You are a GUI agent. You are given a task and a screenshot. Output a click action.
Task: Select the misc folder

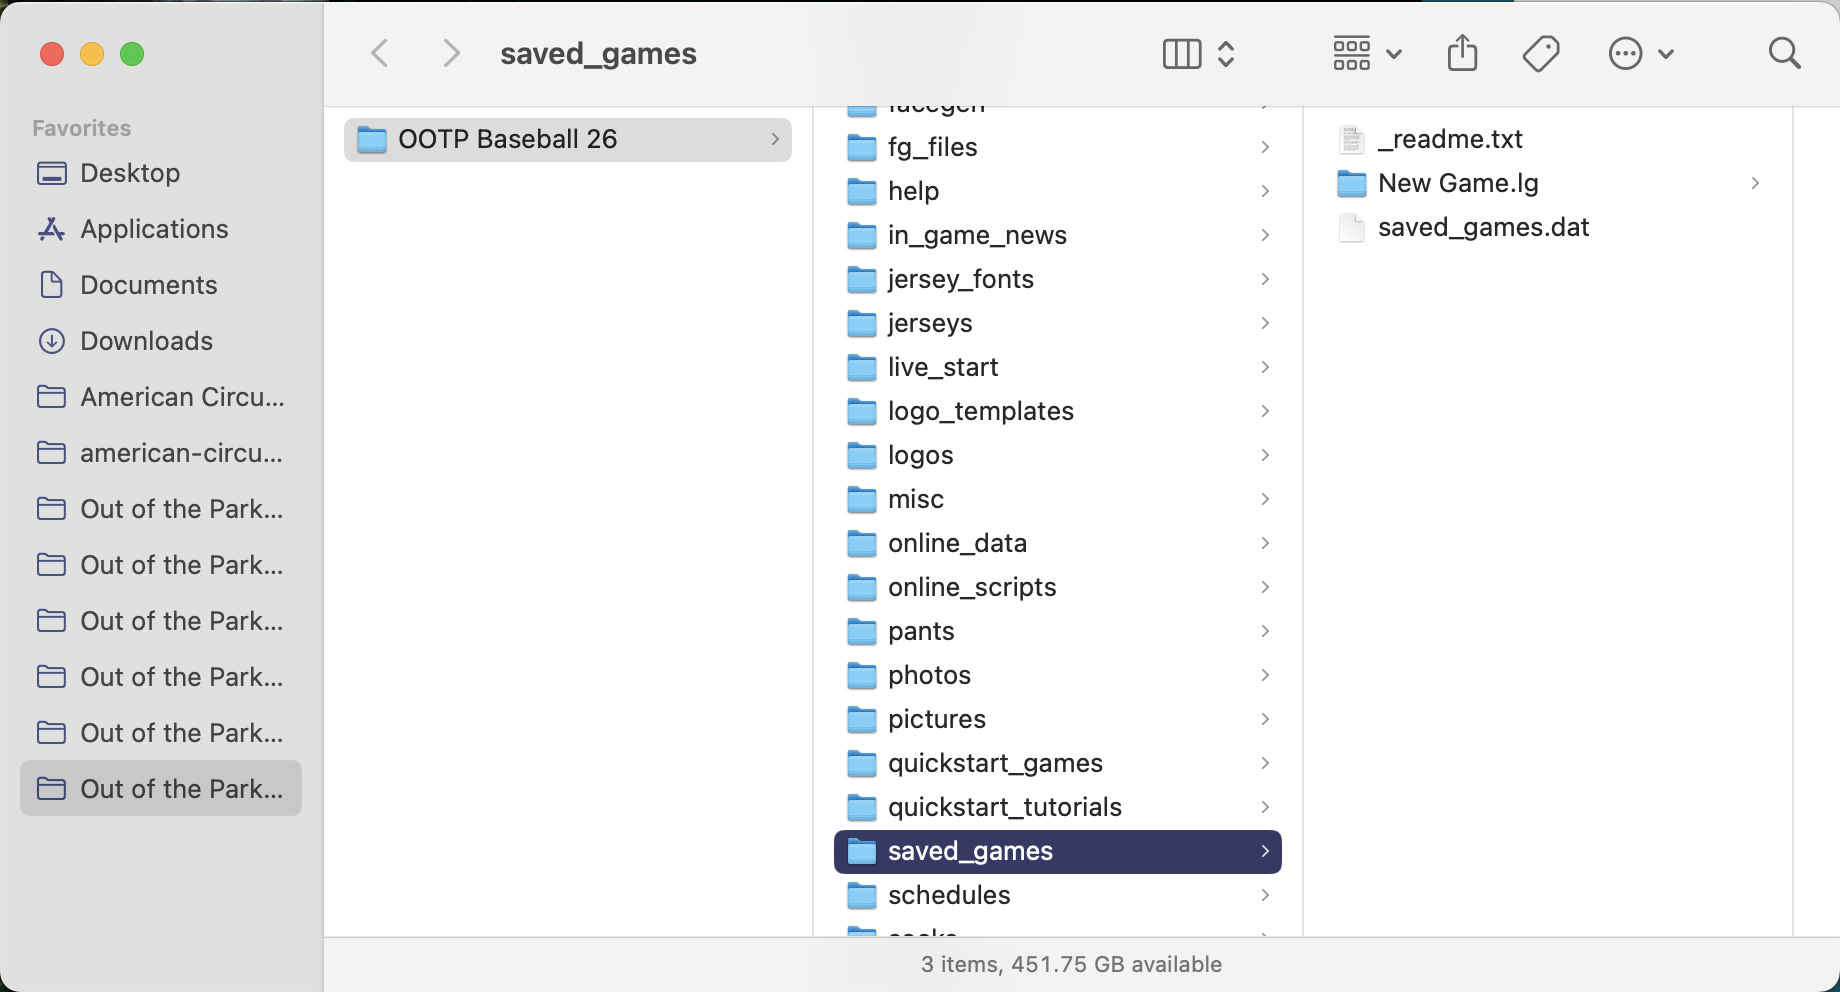coord(1058,499)
